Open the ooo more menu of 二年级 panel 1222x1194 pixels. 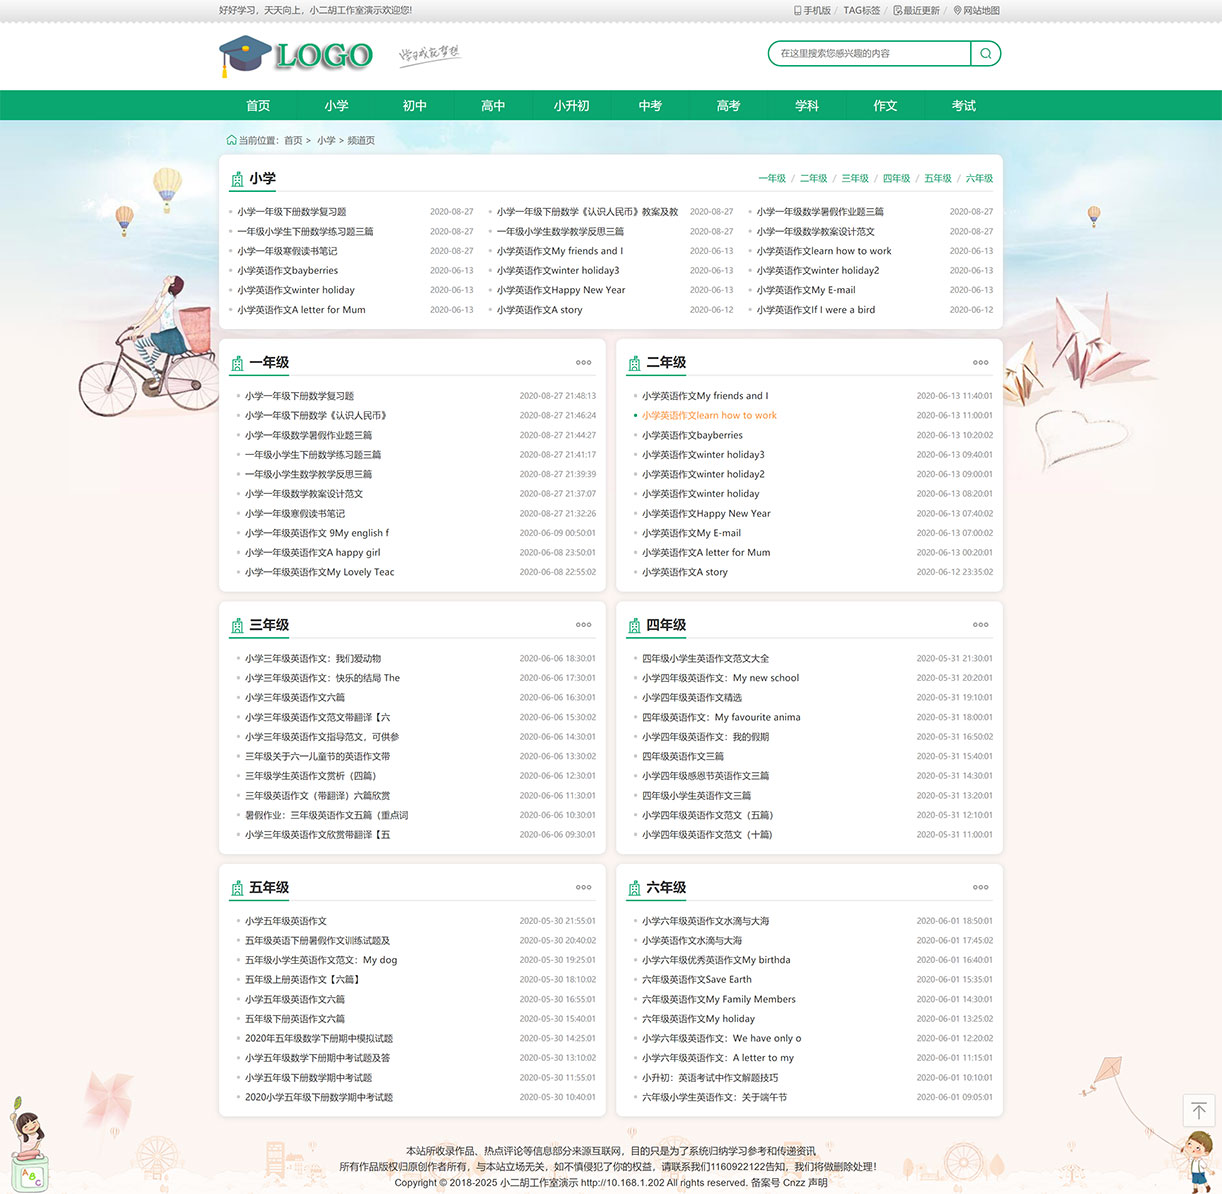(x=980, y=363)
